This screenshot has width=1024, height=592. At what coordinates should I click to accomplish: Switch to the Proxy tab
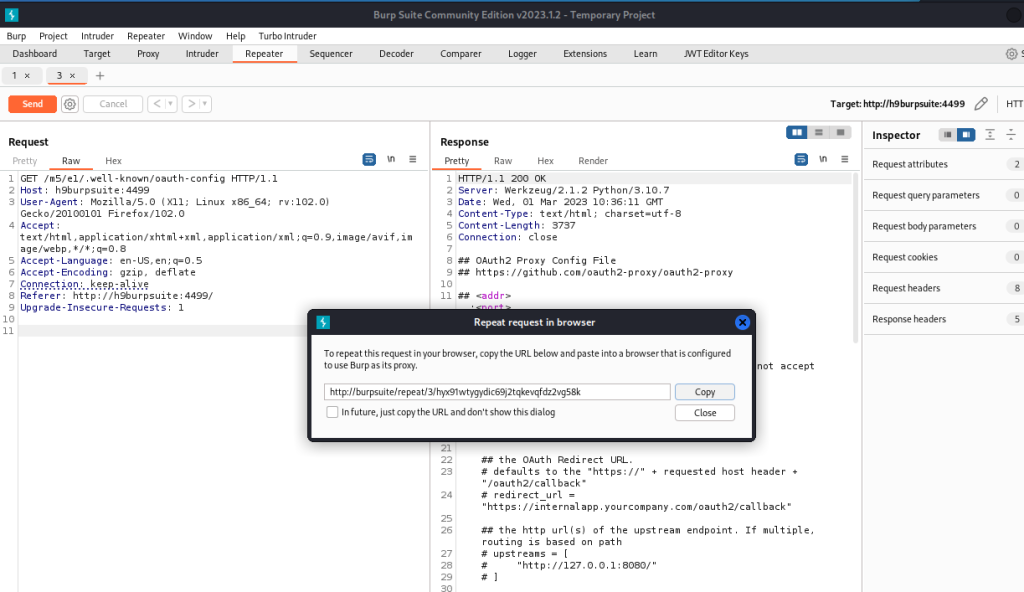148,54
